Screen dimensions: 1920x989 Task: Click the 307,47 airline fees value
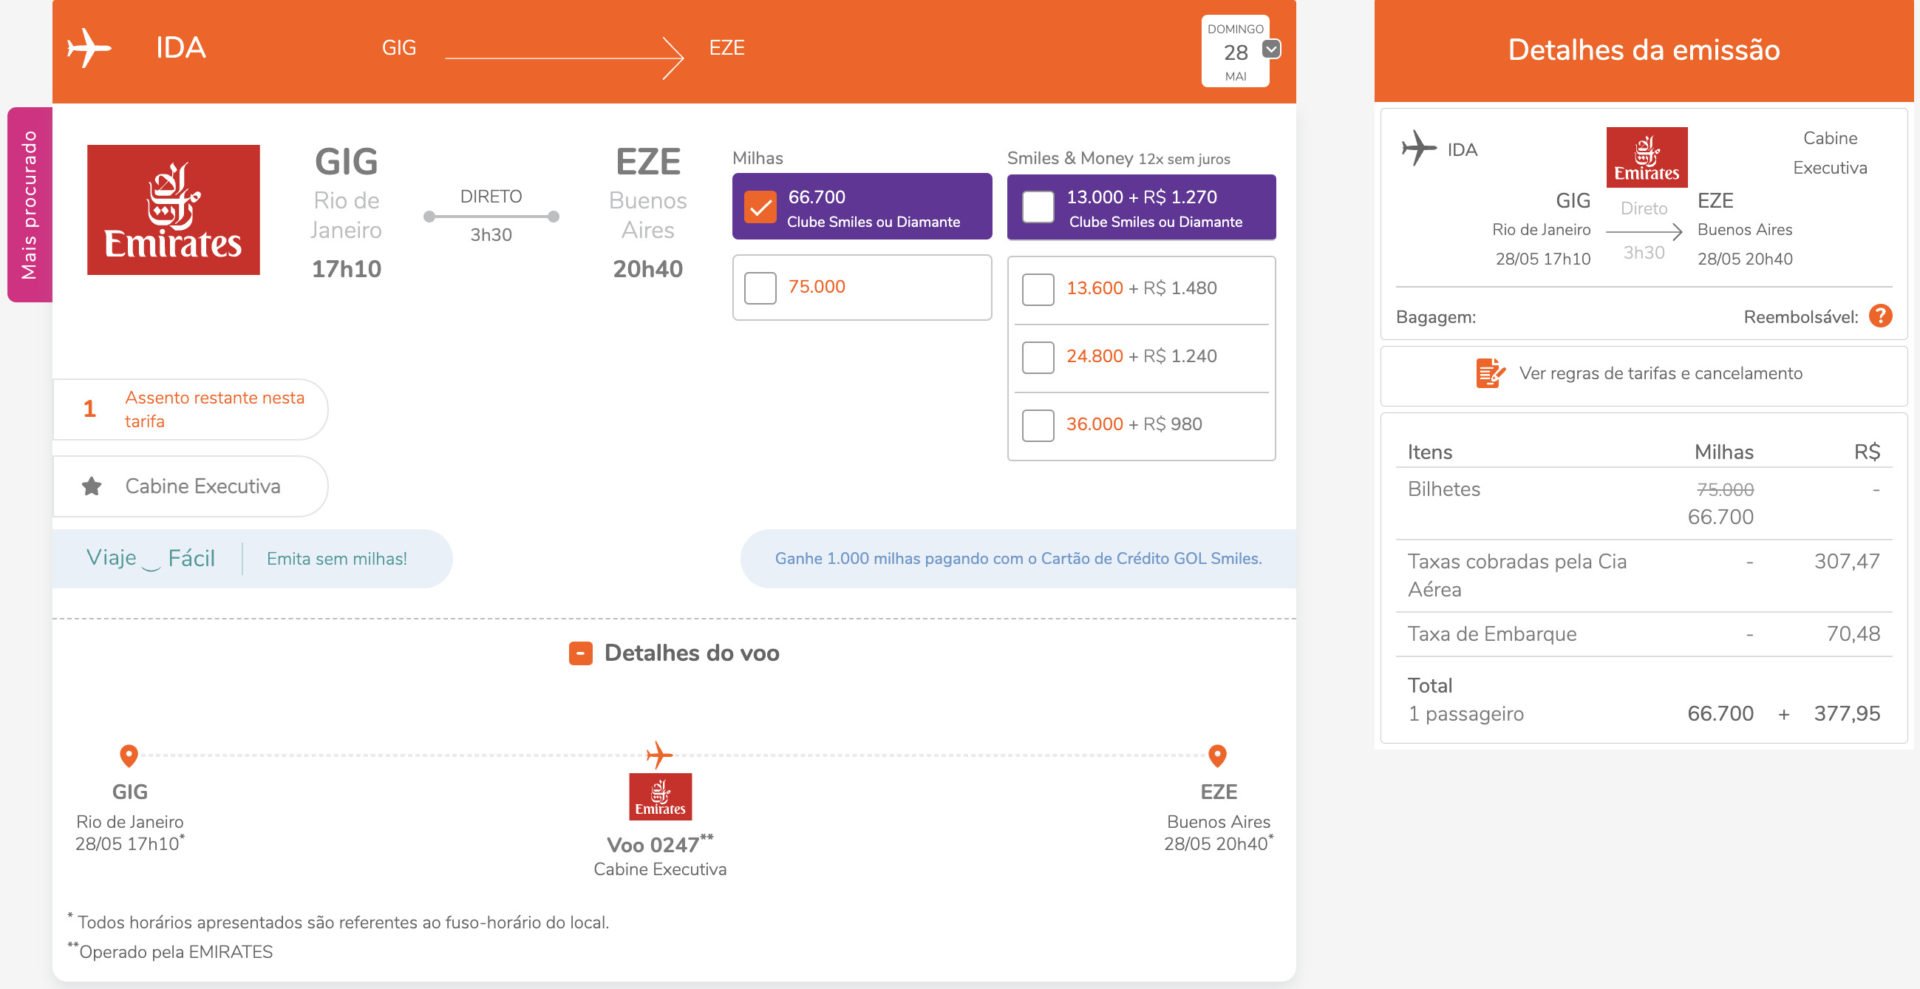tap(1847, 561)
